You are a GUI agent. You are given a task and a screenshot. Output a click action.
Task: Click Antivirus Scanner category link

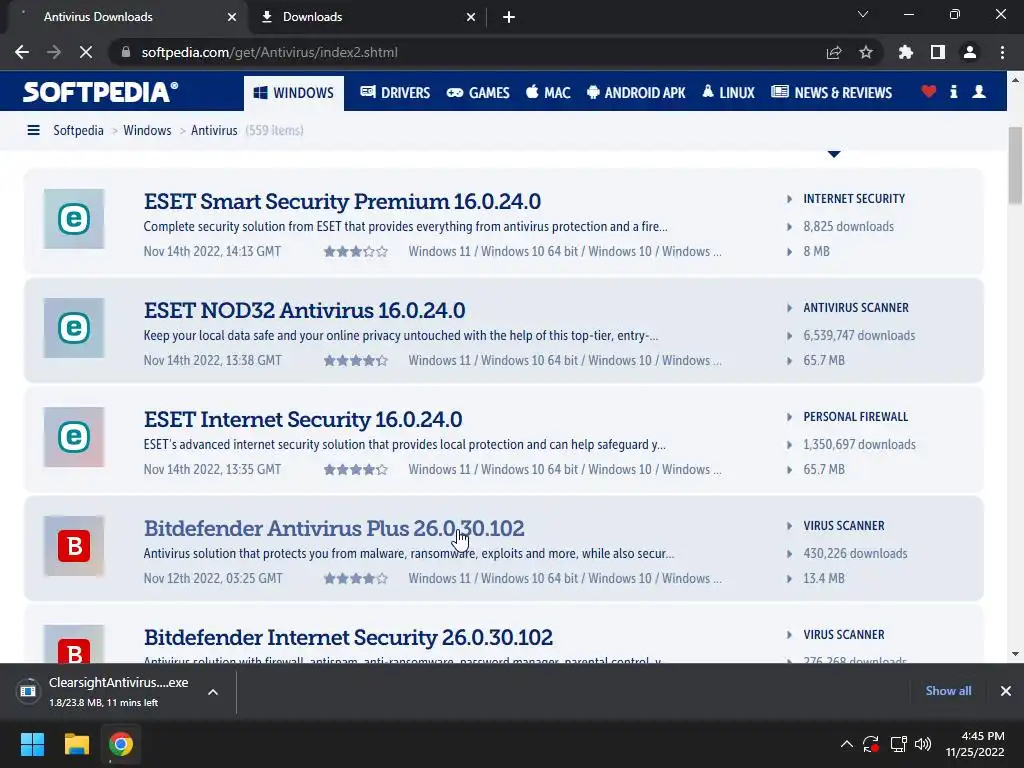856,308
